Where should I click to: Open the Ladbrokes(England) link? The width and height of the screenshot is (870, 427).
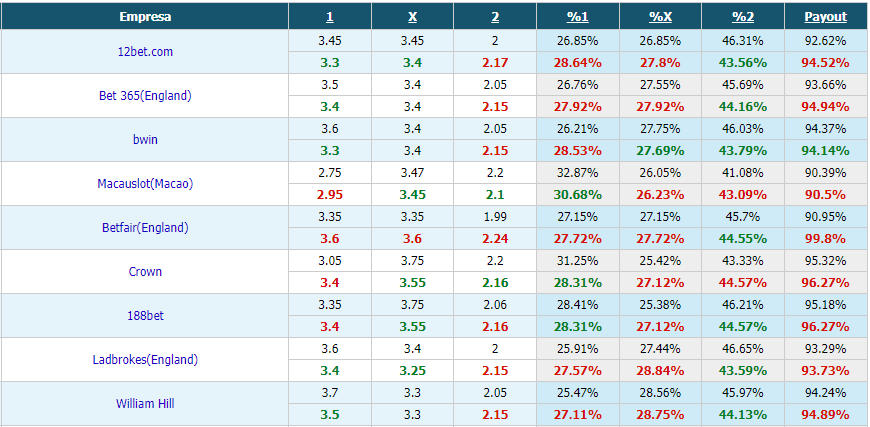(x=145, y=359)
